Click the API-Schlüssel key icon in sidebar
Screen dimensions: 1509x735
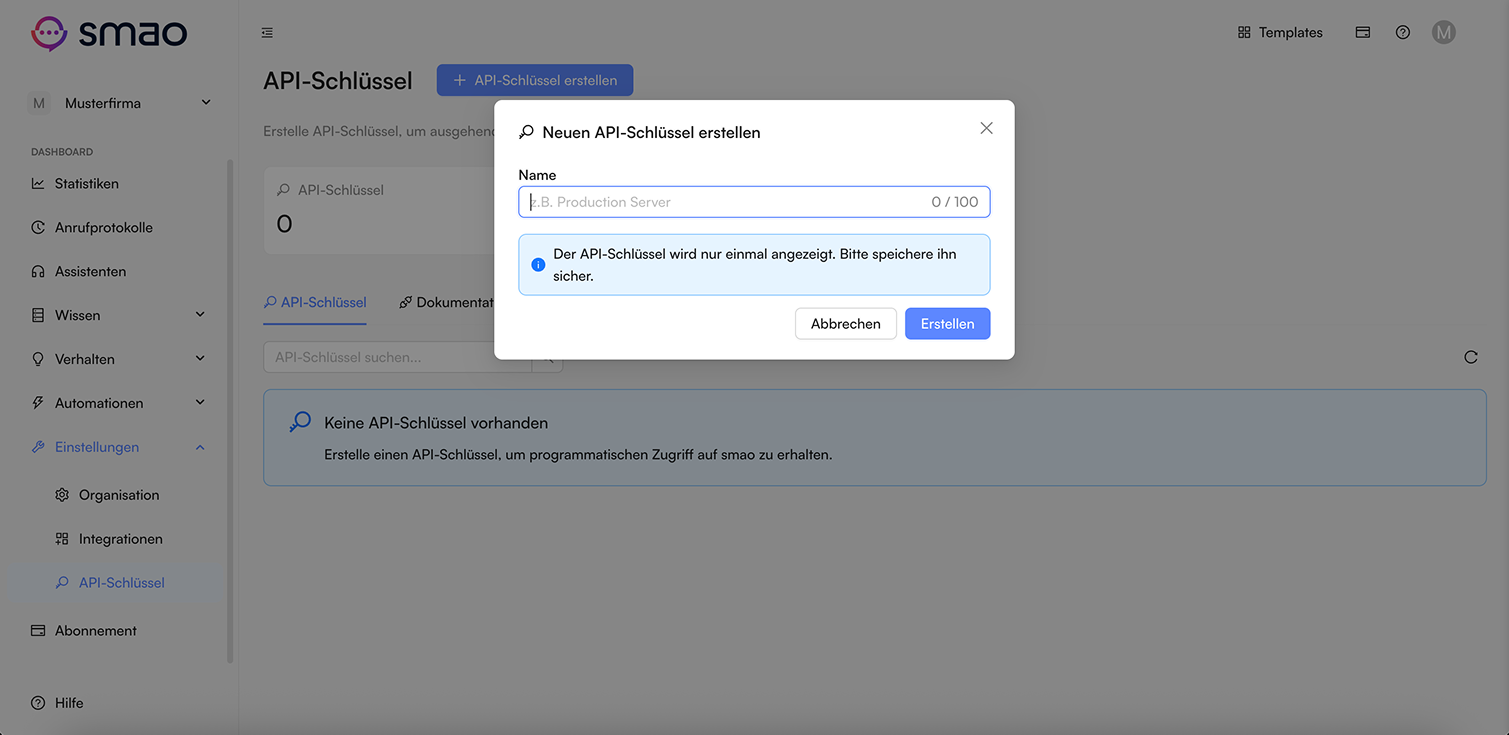(62, 583)
